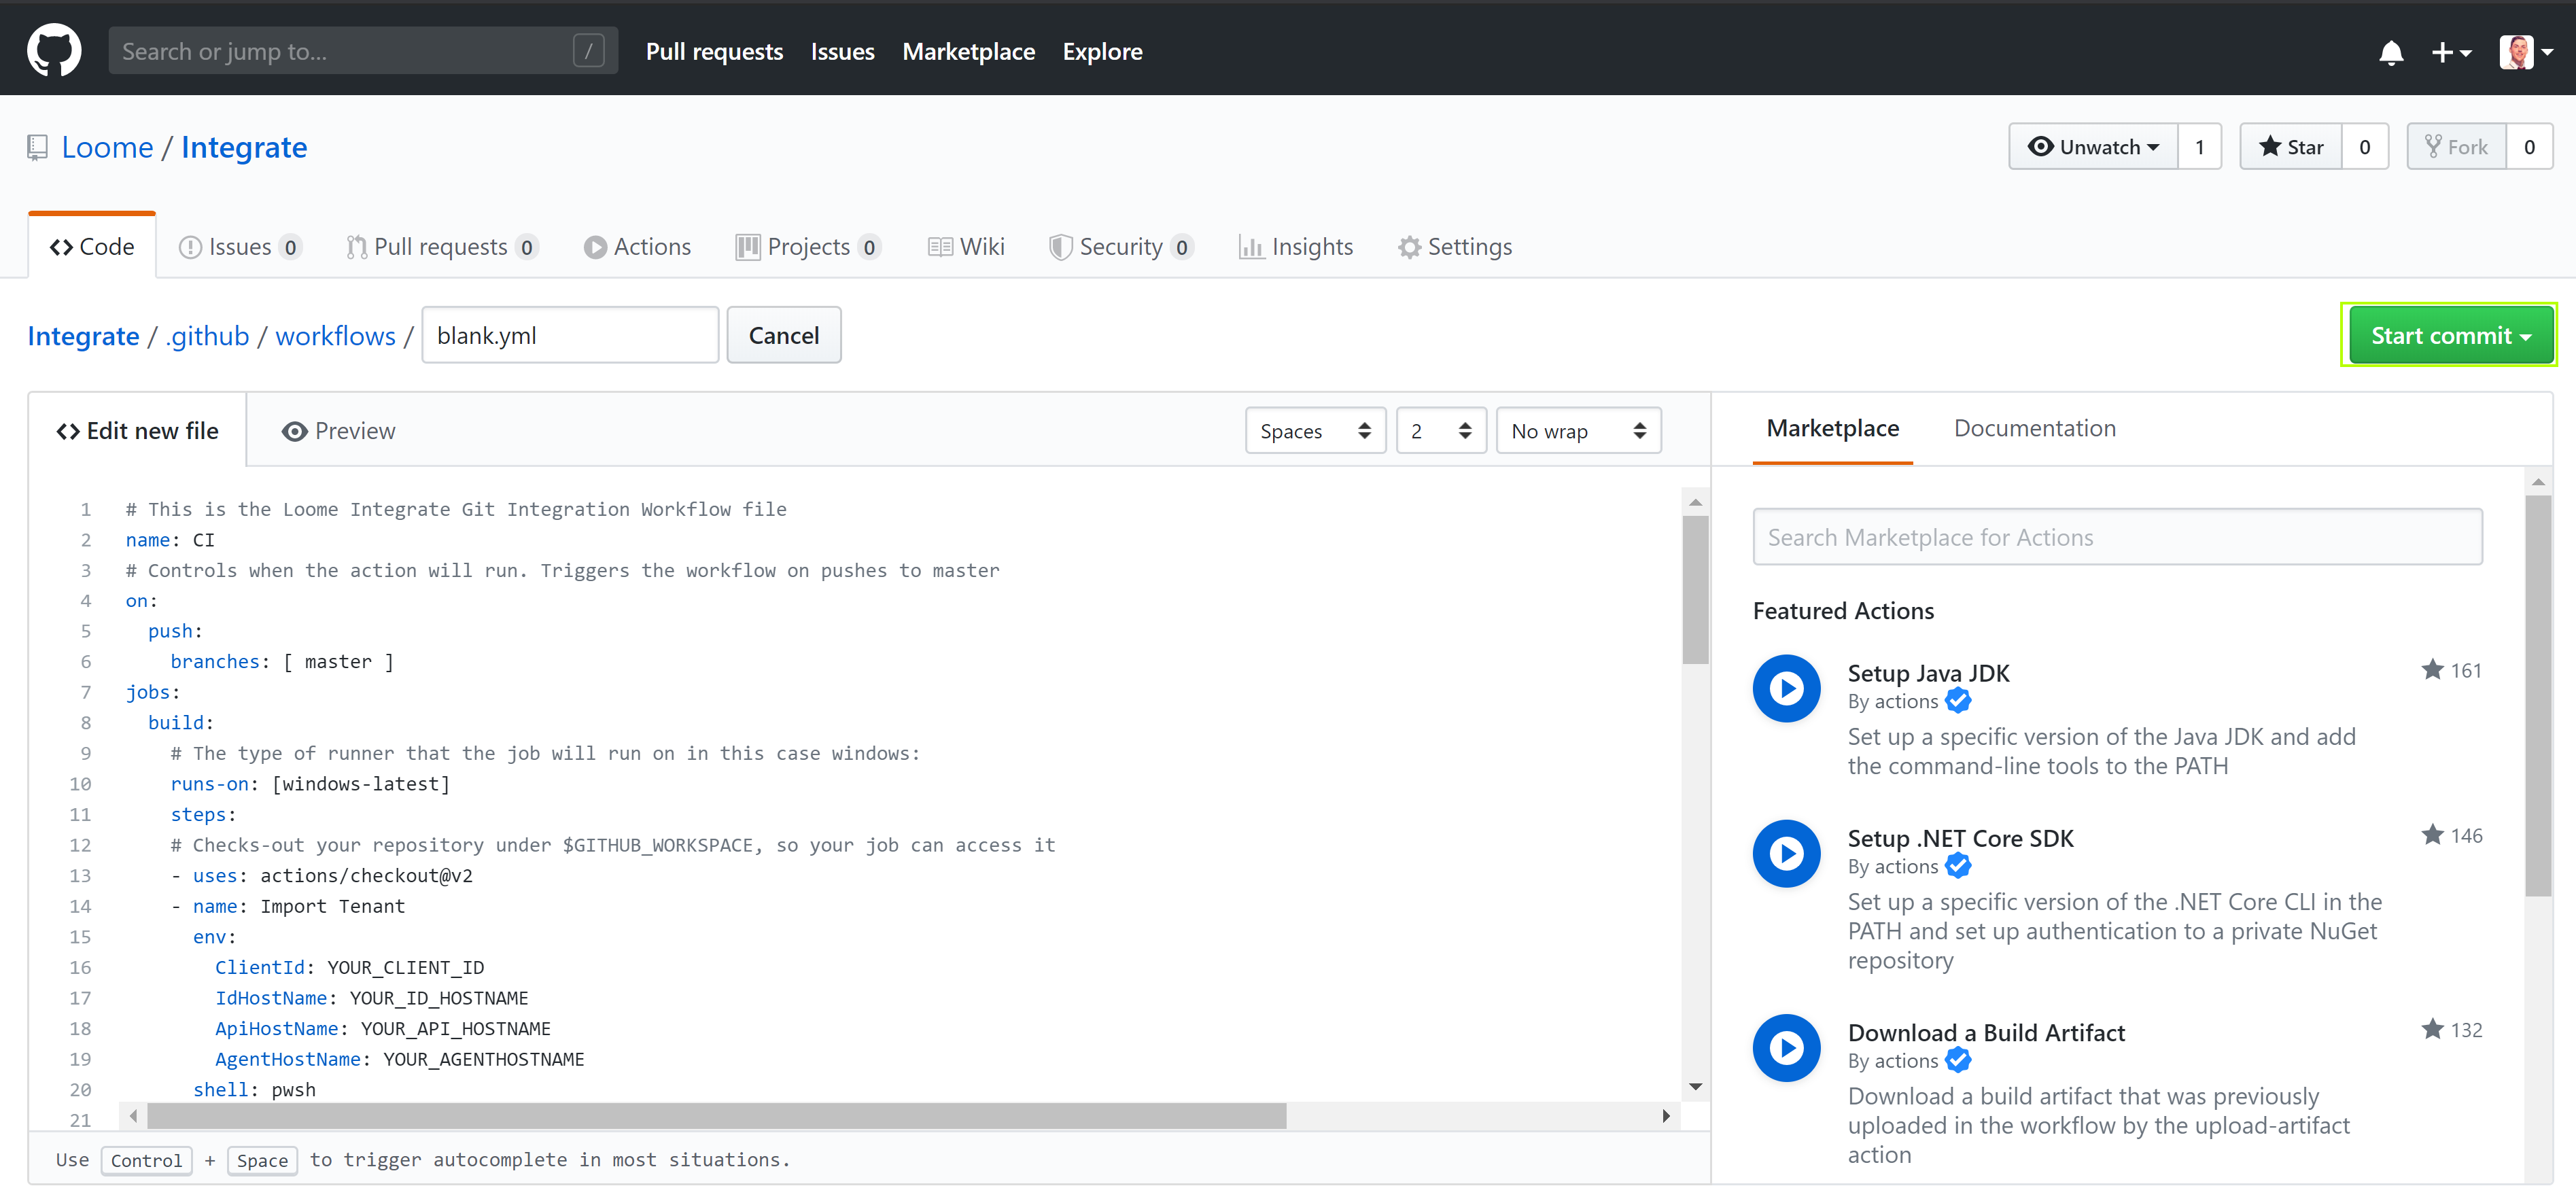Open the plus create-new menu

pos(2451,52)
